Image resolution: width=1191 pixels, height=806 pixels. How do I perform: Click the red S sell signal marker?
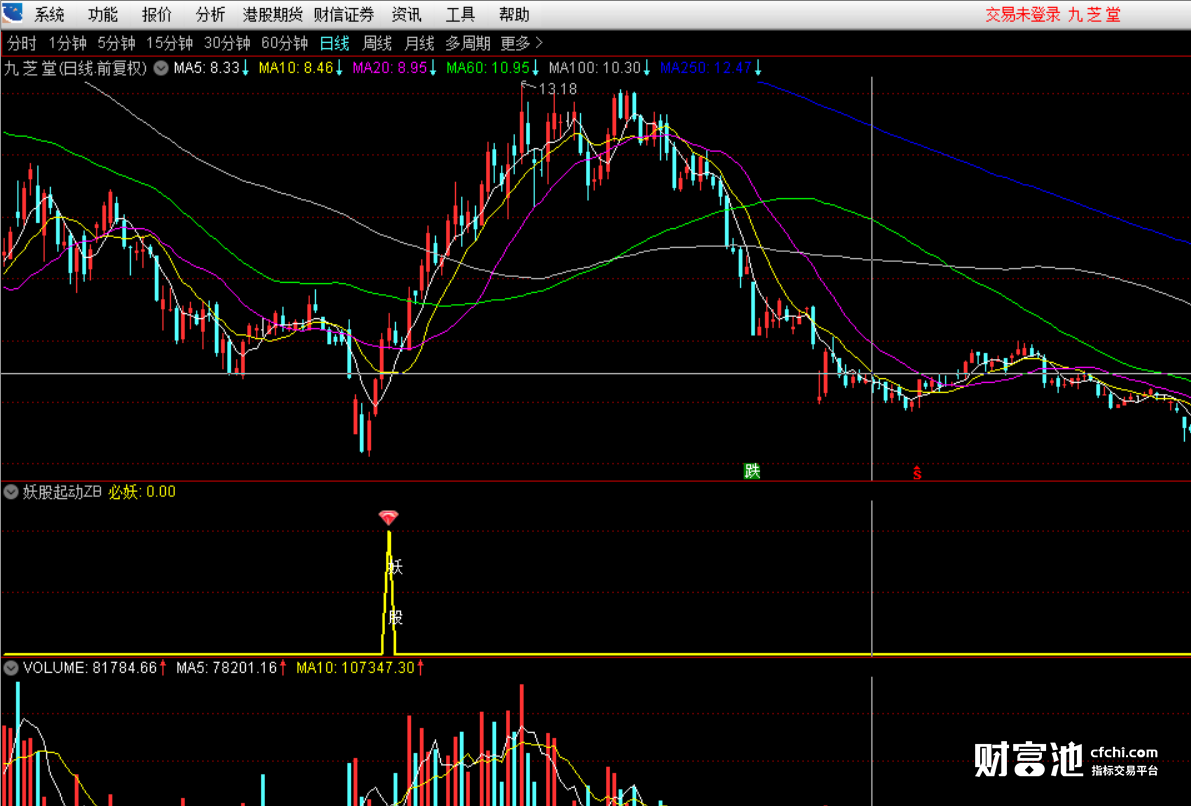(918, 473)
